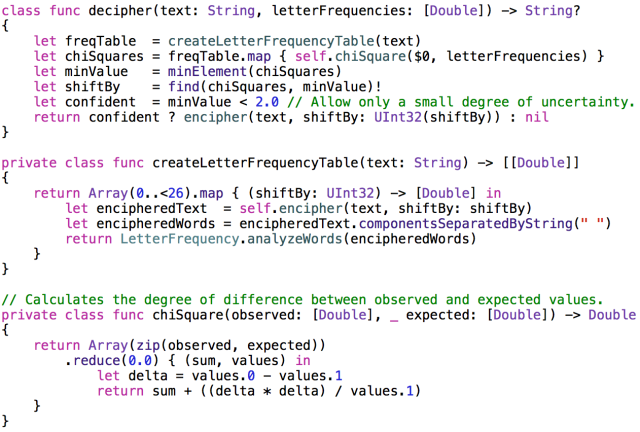Click the decipher function name in its declaration

pyautogui.click(x=118, y=9)
